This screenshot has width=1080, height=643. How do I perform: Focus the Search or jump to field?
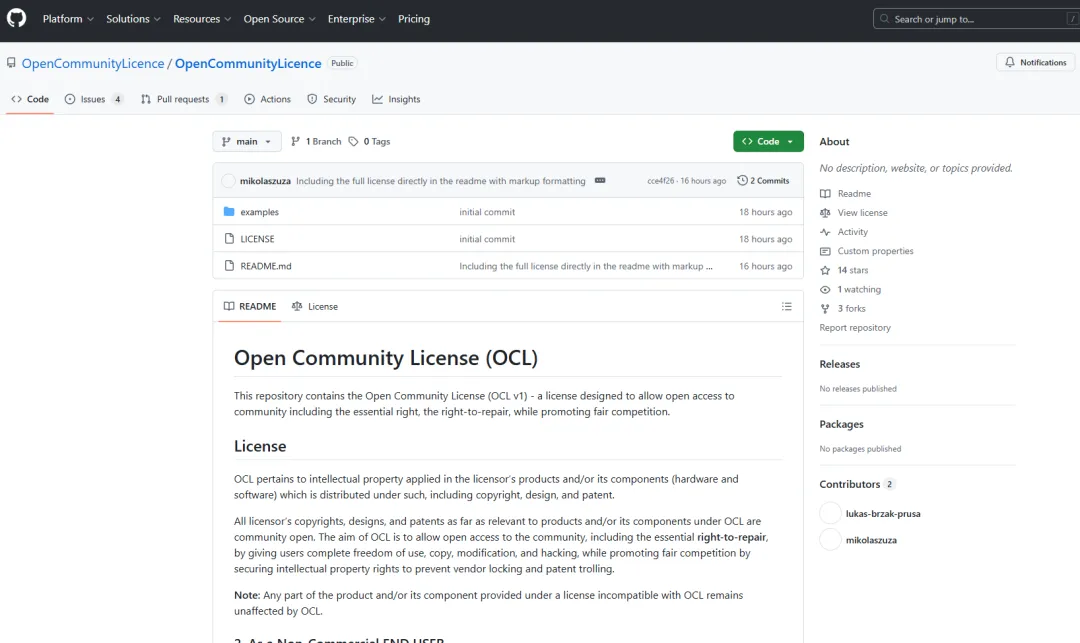pyautogui.click(x=976, y=19)
